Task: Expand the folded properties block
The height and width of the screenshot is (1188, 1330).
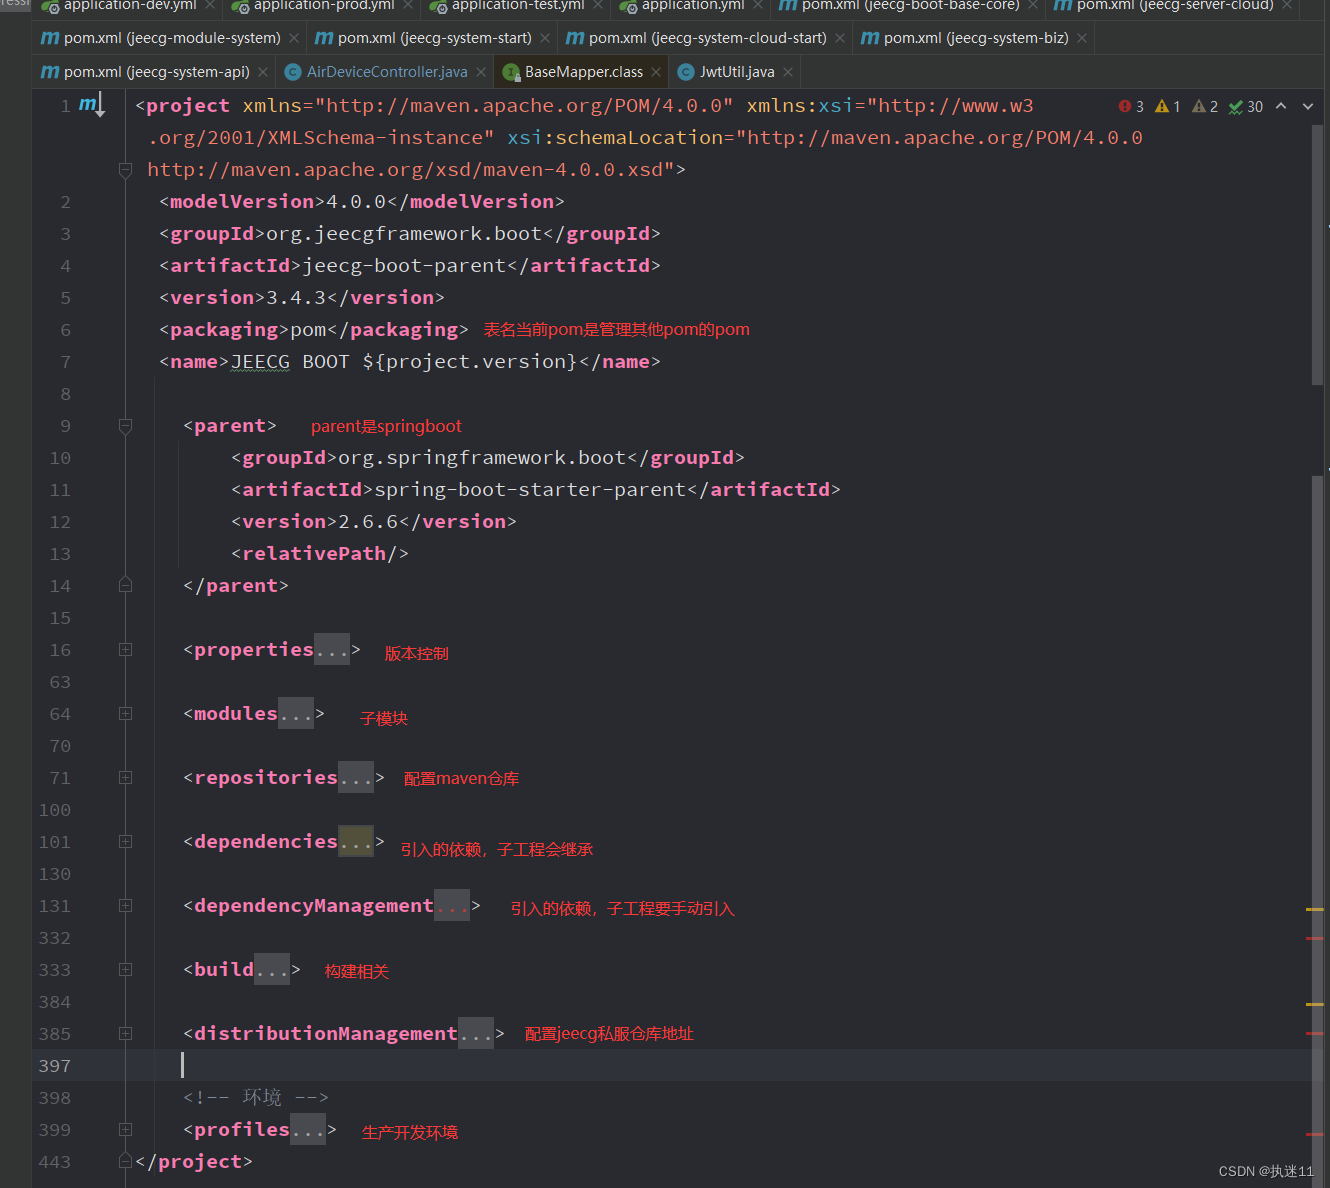Action: [x=125, y=650]
